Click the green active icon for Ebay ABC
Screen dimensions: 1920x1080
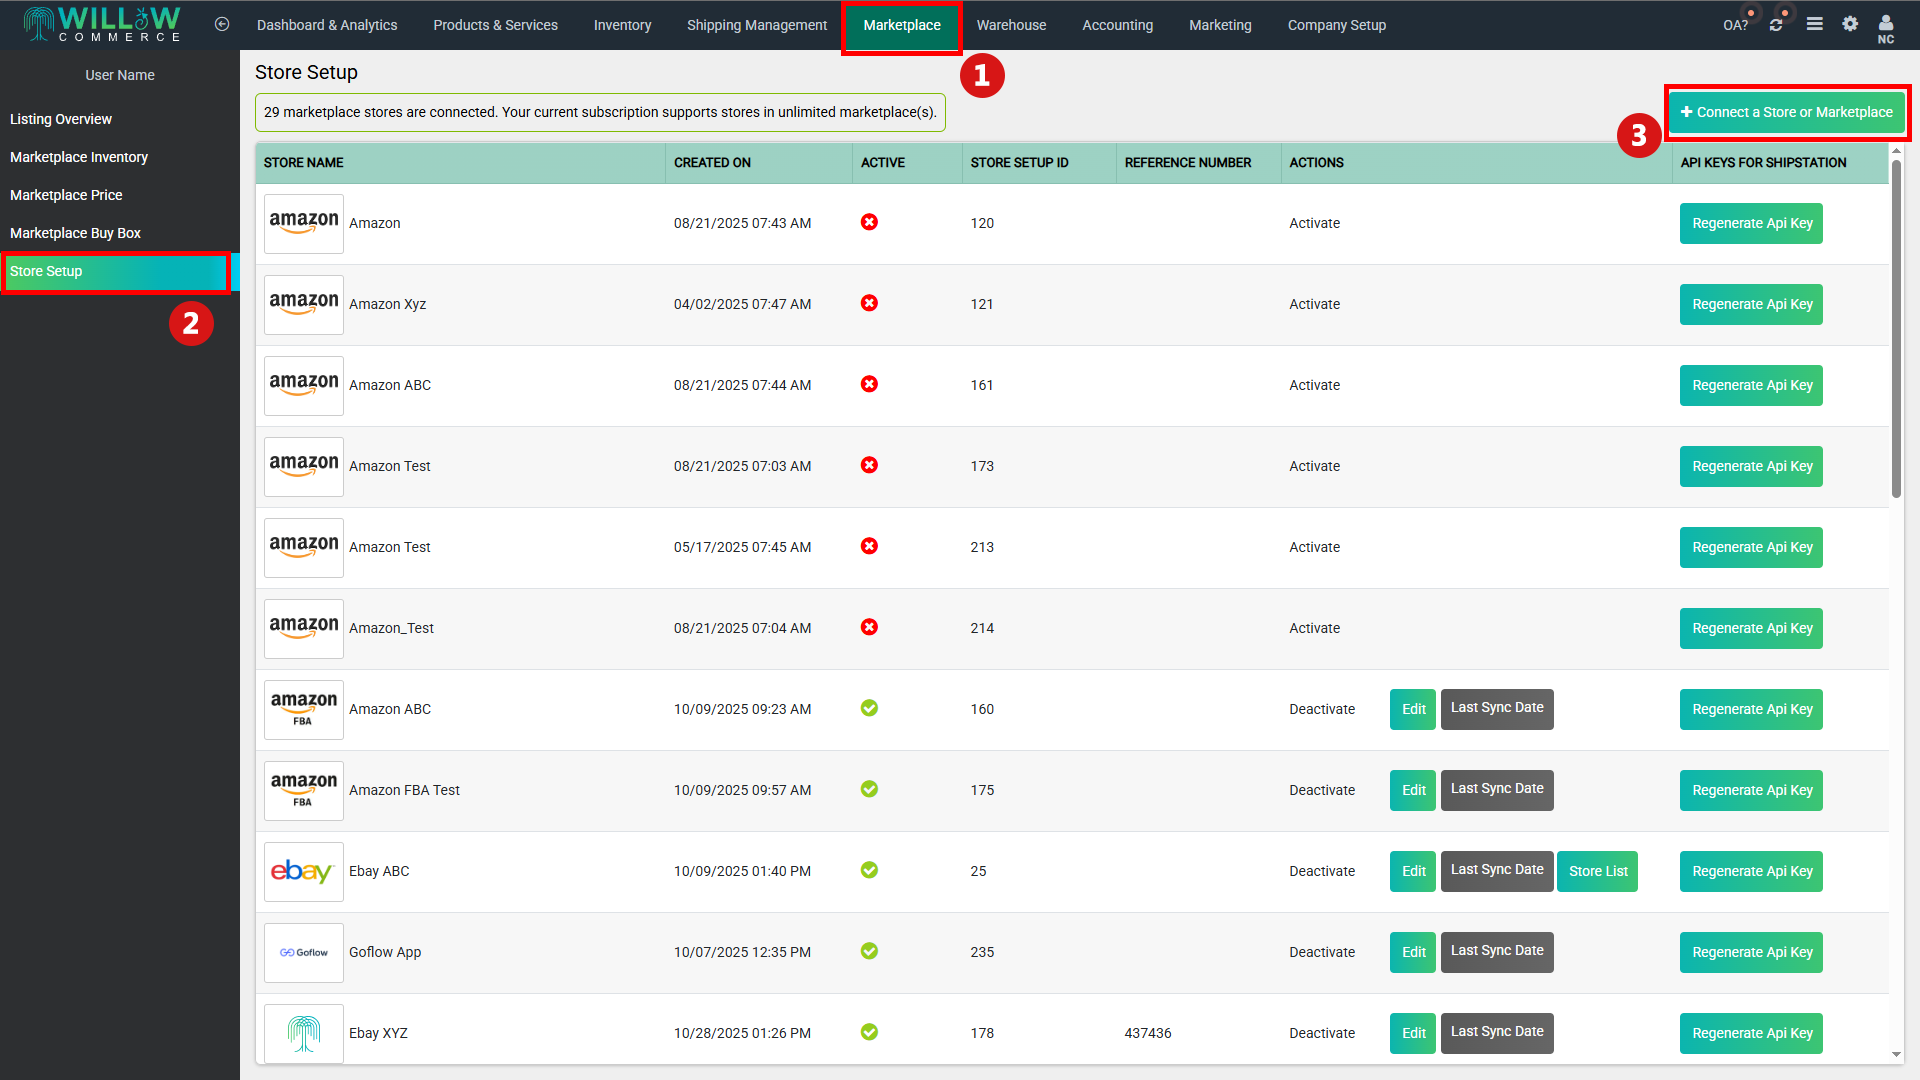coord(869,870)
